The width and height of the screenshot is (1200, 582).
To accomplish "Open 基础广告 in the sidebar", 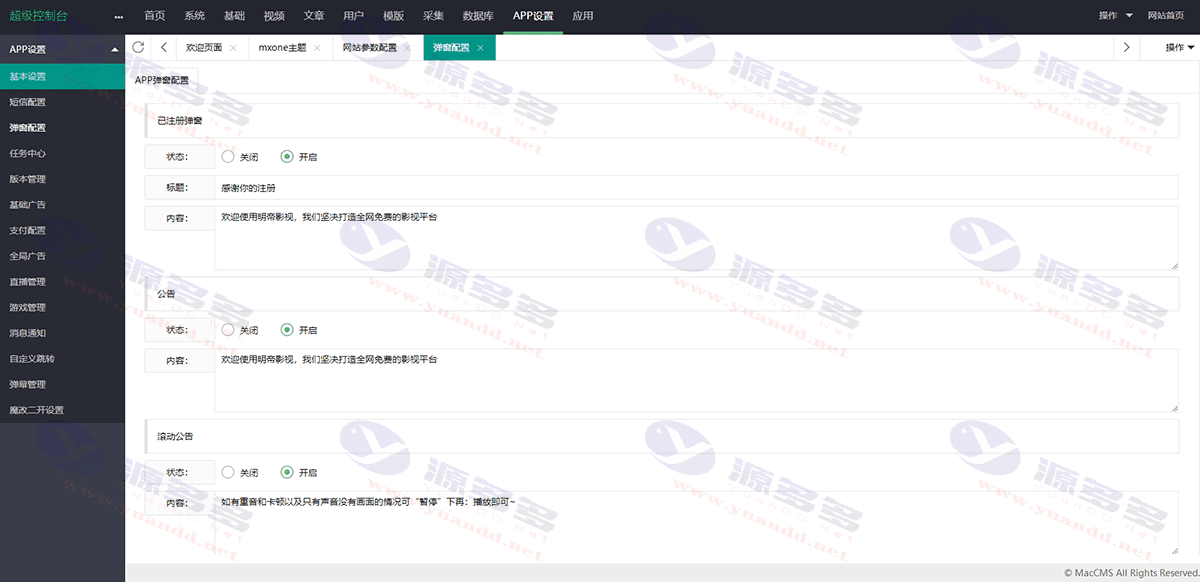I will [62, 205].
